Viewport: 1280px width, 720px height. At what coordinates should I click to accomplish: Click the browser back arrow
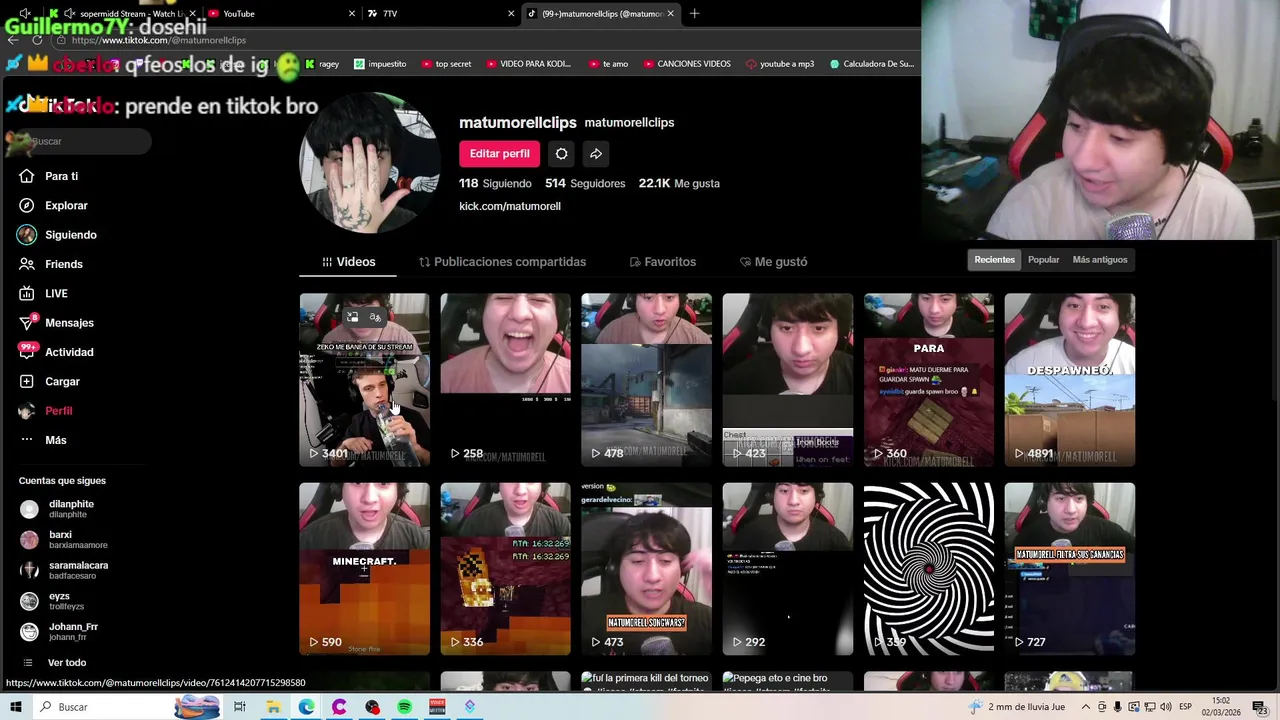pos(13,40)
